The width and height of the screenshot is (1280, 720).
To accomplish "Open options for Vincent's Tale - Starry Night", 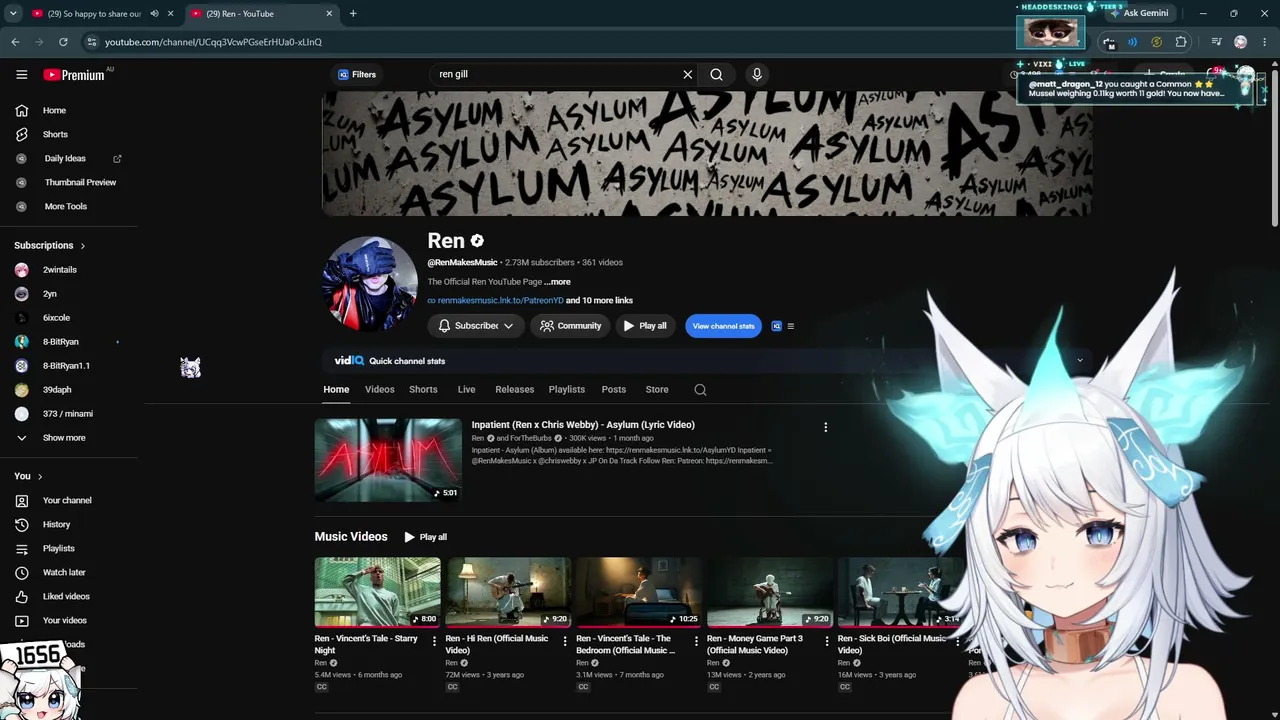I will [x=434, y=641].
